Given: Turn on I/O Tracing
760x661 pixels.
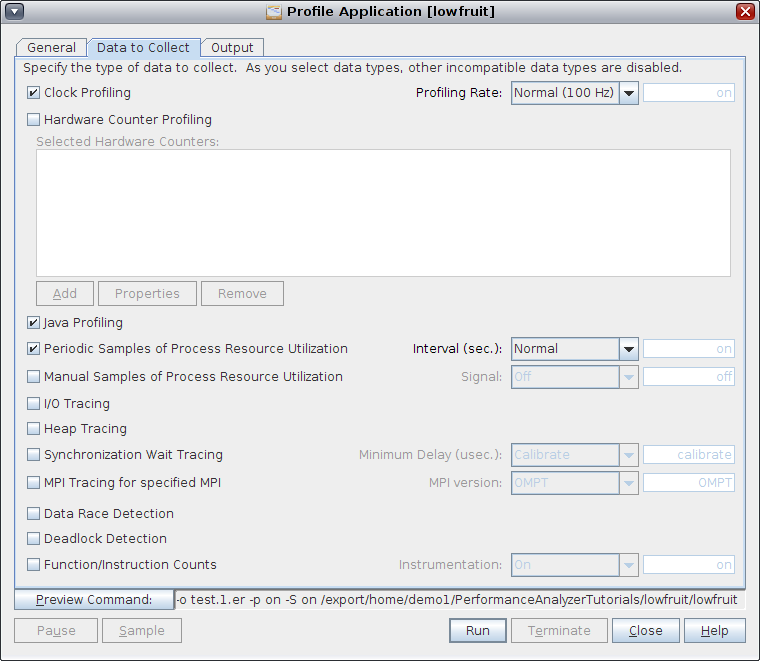Looking at the screenshot, I should click(33, 403).
